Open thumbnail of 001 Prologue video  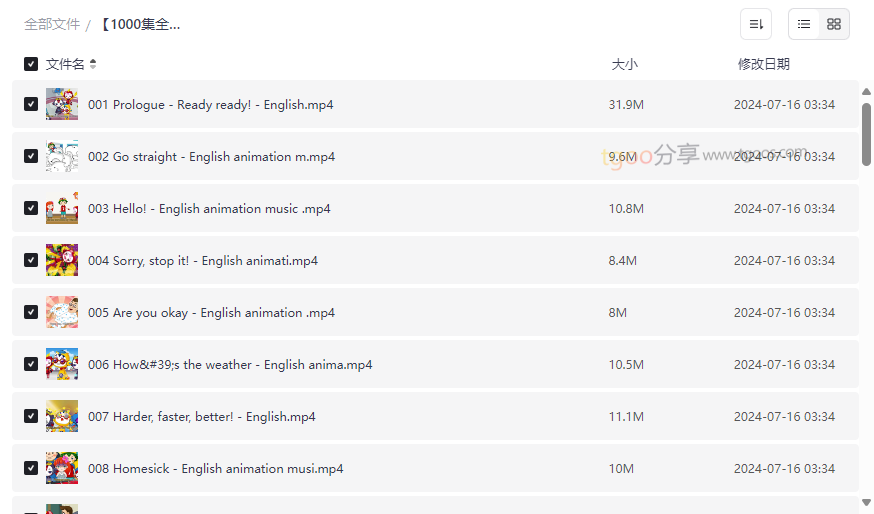[62, 104]
